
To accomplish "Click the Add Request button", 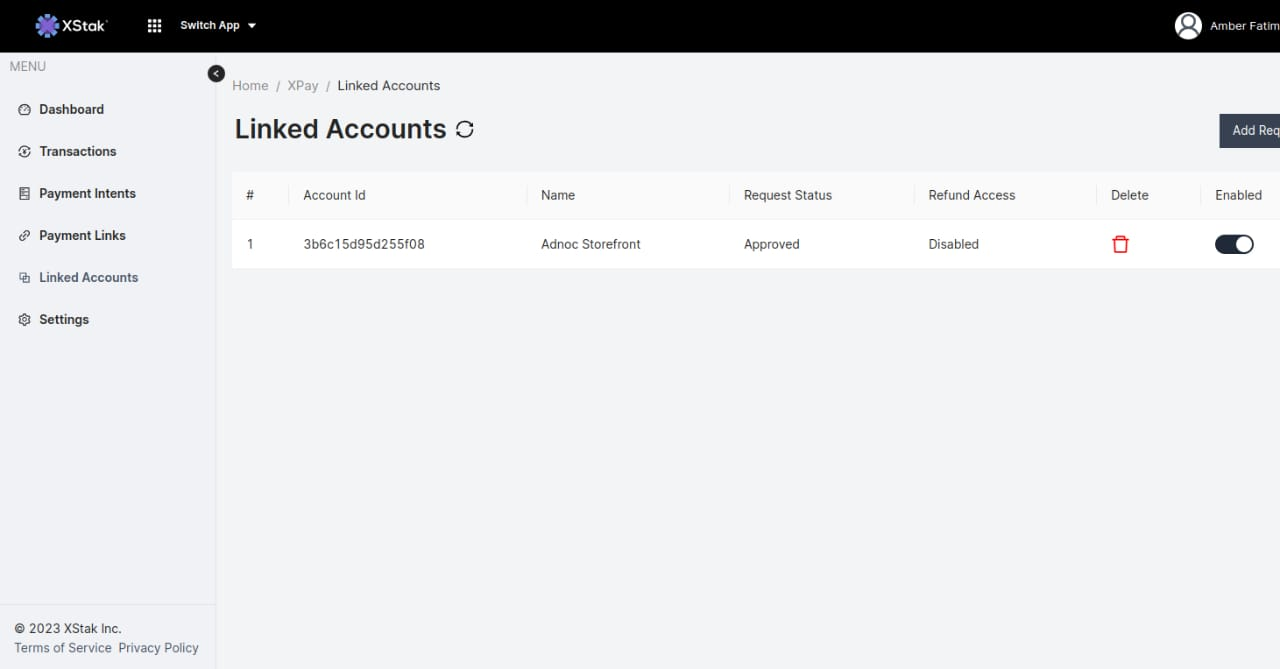I will (x=1252, y=130).
